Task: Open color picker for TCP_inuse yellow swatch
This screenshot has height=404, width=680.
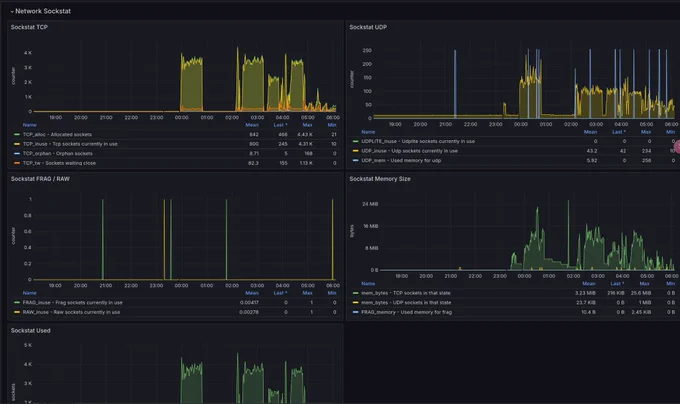Action: 17,144
